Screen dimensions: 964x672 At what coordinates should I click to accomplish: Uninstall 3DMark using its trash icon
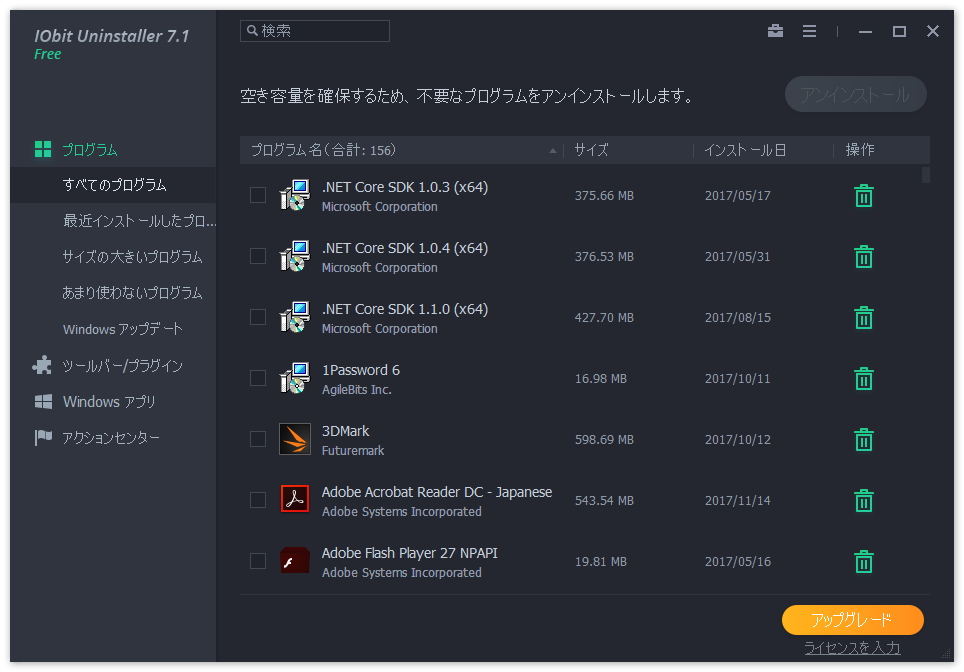coord(863,439)
